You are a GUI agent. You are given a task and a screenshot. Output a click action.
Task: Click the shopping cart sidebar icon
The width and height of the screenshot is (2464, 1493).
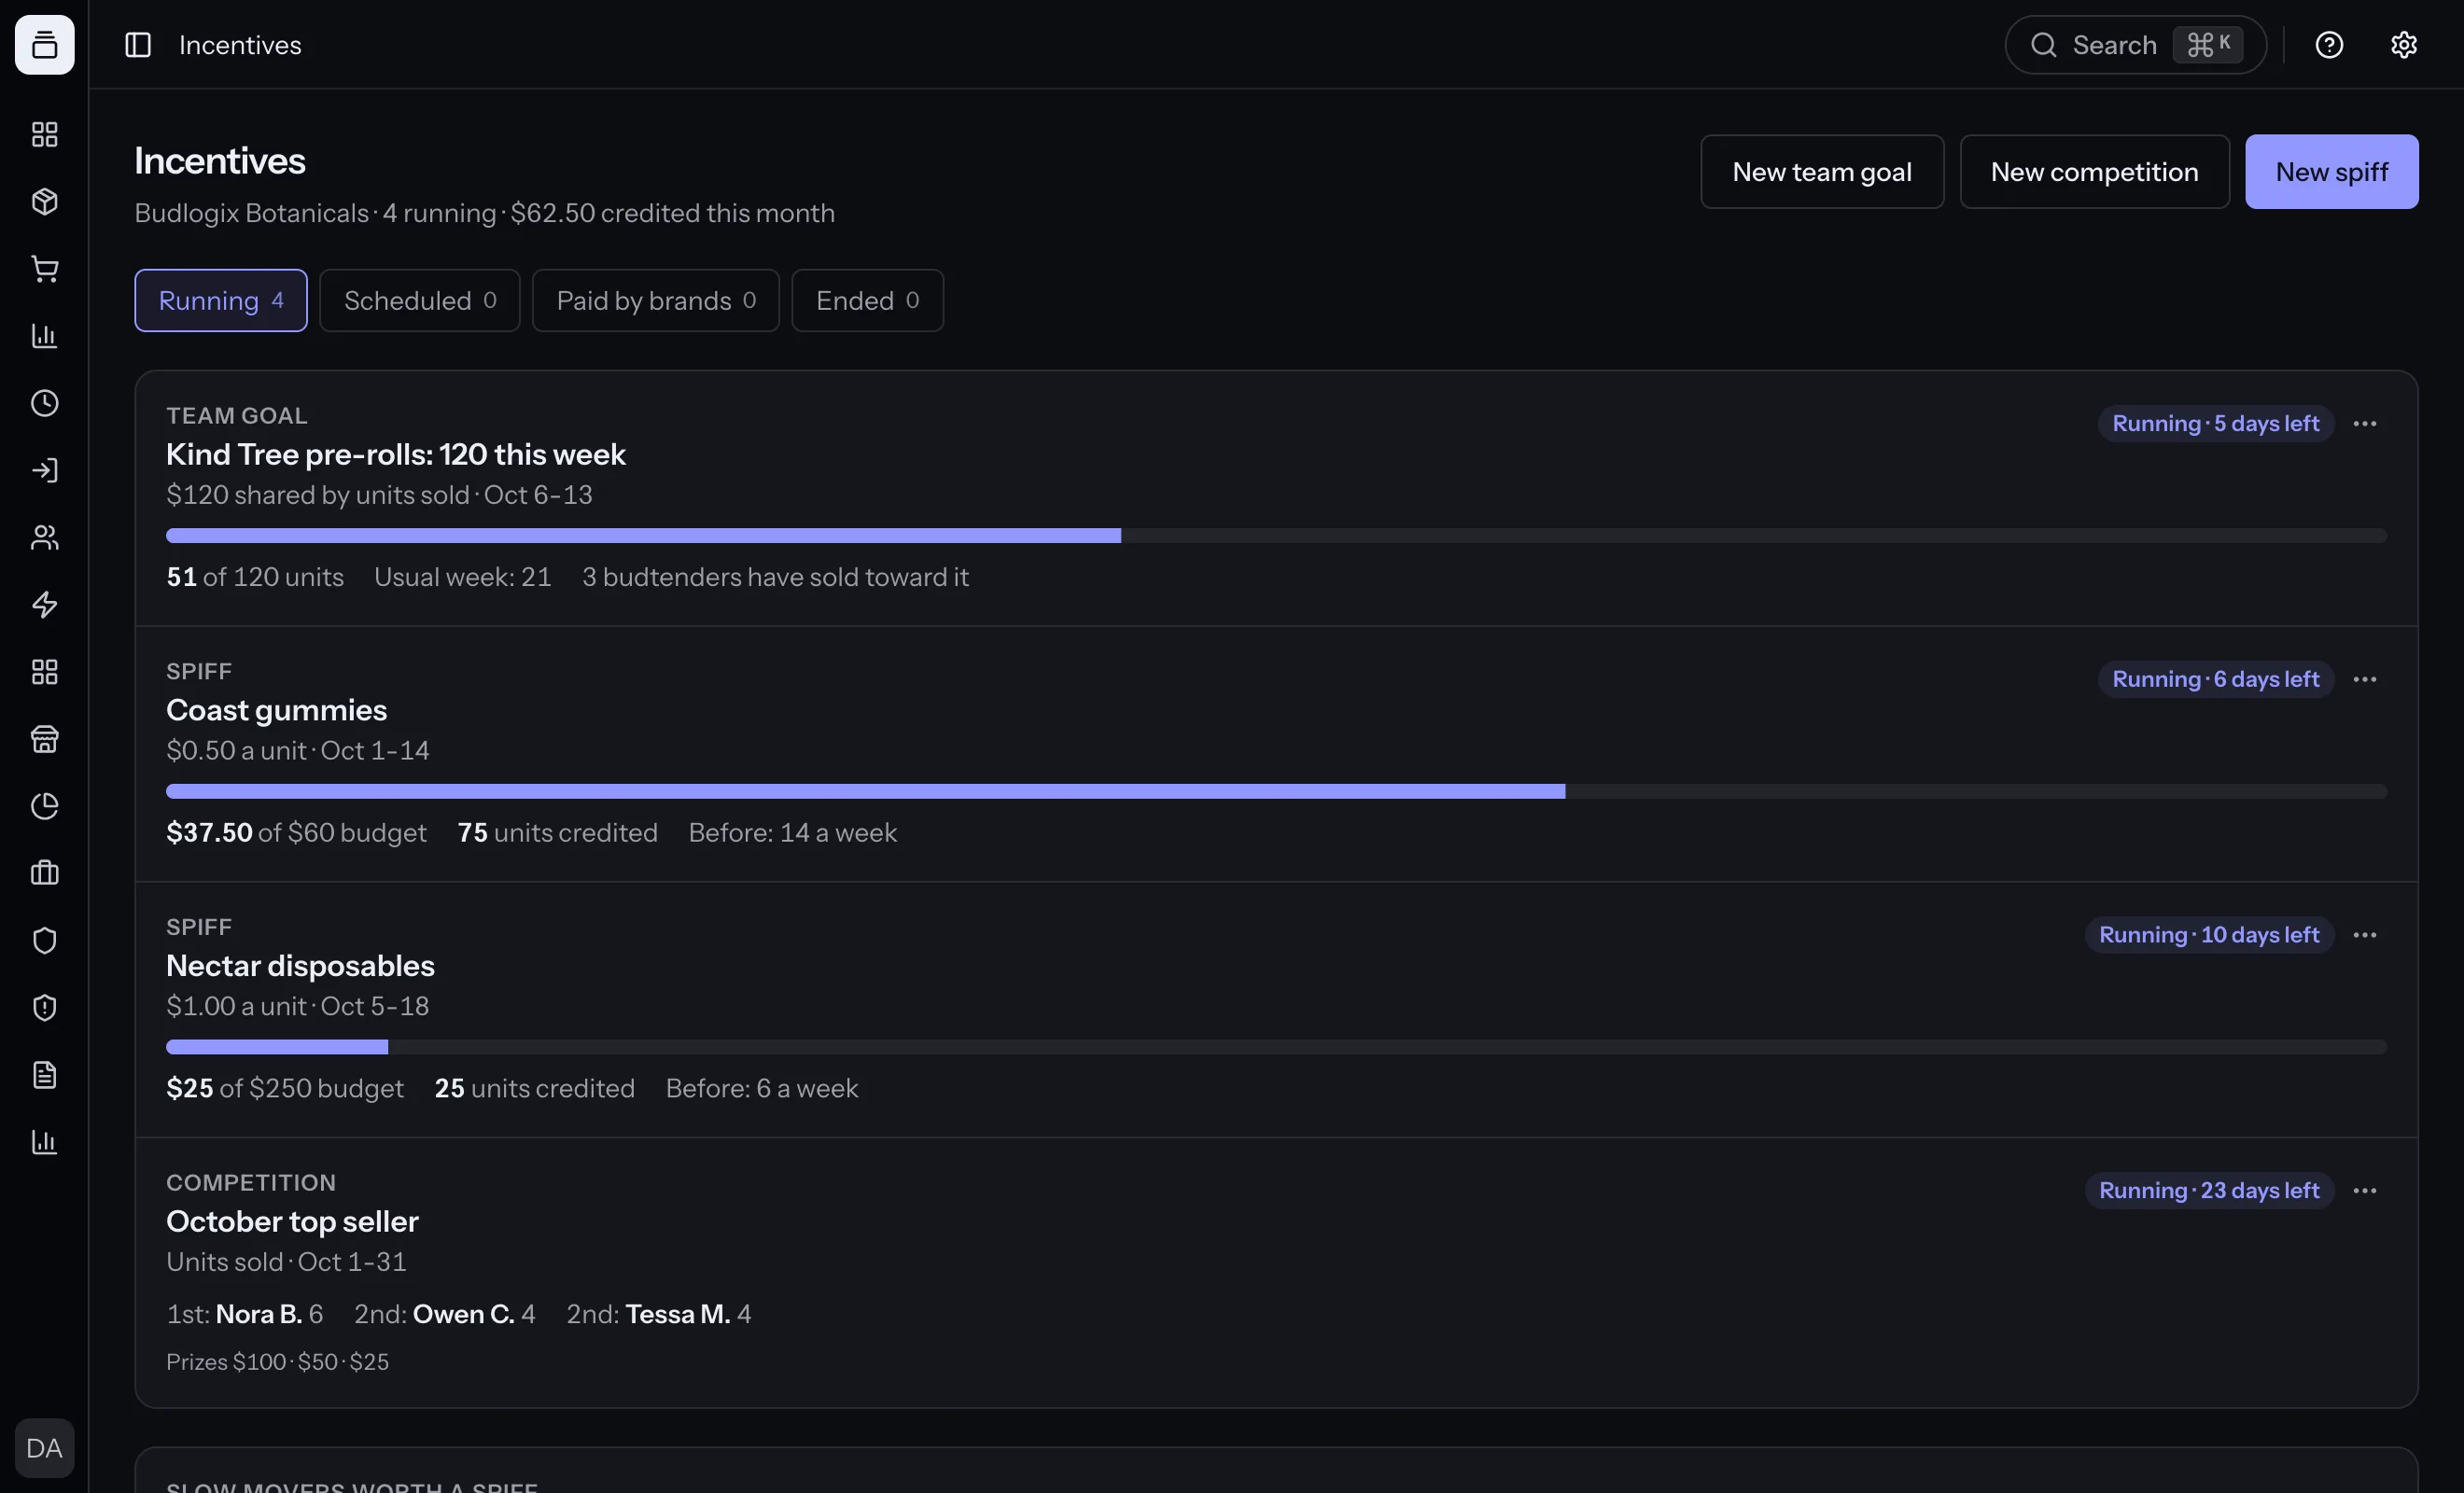click(x=44, y=269)
